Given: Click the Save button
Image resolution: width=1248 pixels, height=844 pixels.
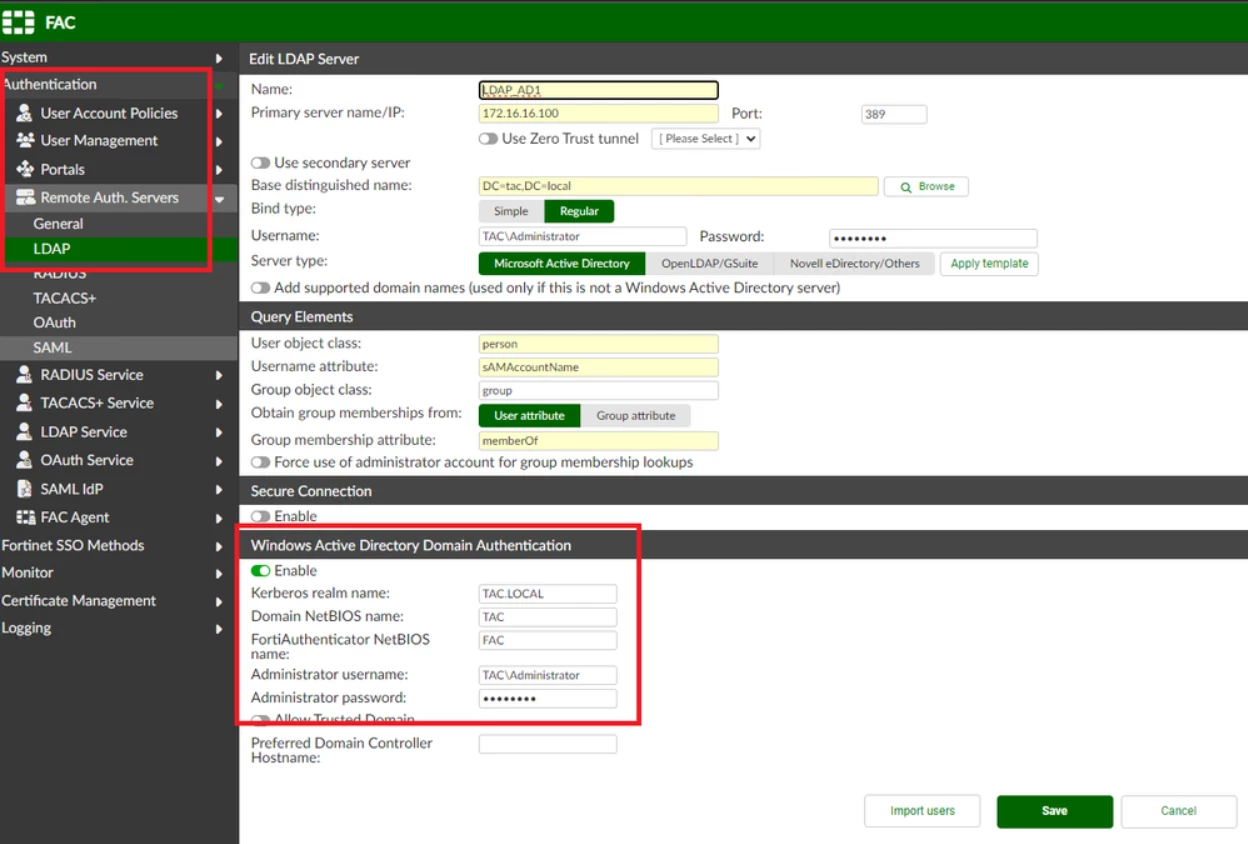Looking at the screenshot, I should pyautogui.click(x=1055, y=811).
